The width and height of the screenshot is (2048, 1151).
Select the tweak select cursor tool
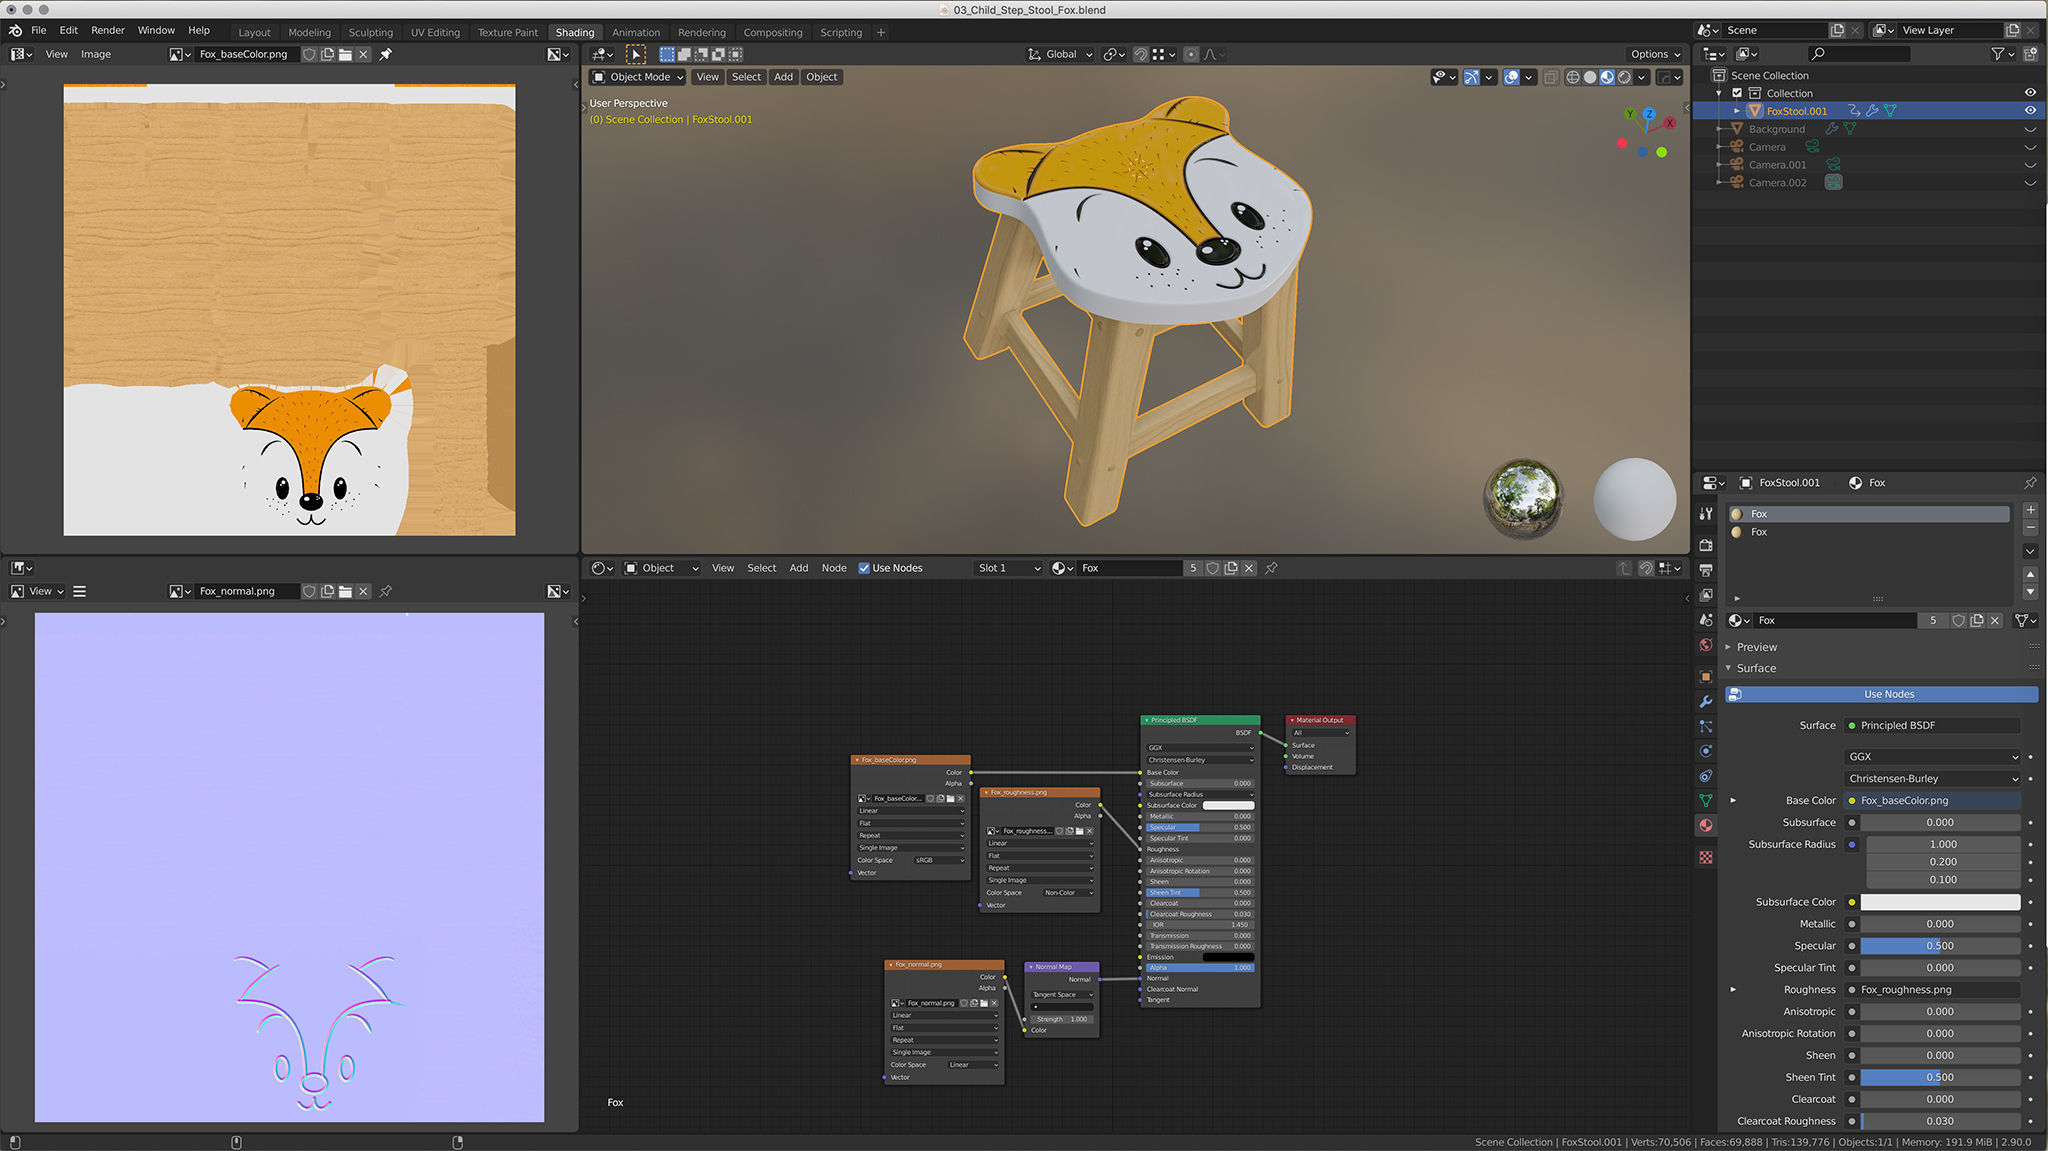point(636,54)
